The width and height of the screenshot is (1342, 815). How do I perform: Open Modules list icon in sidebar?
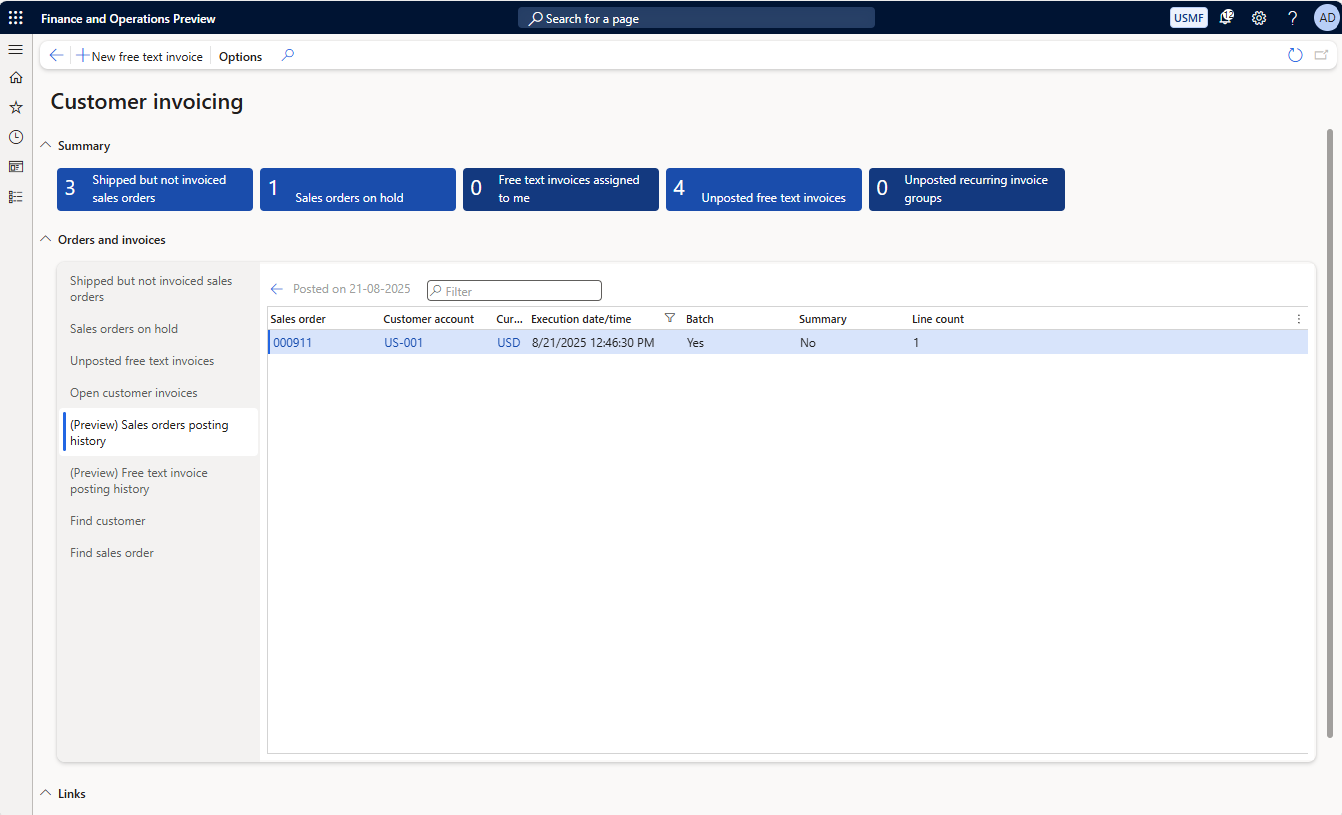16,197
